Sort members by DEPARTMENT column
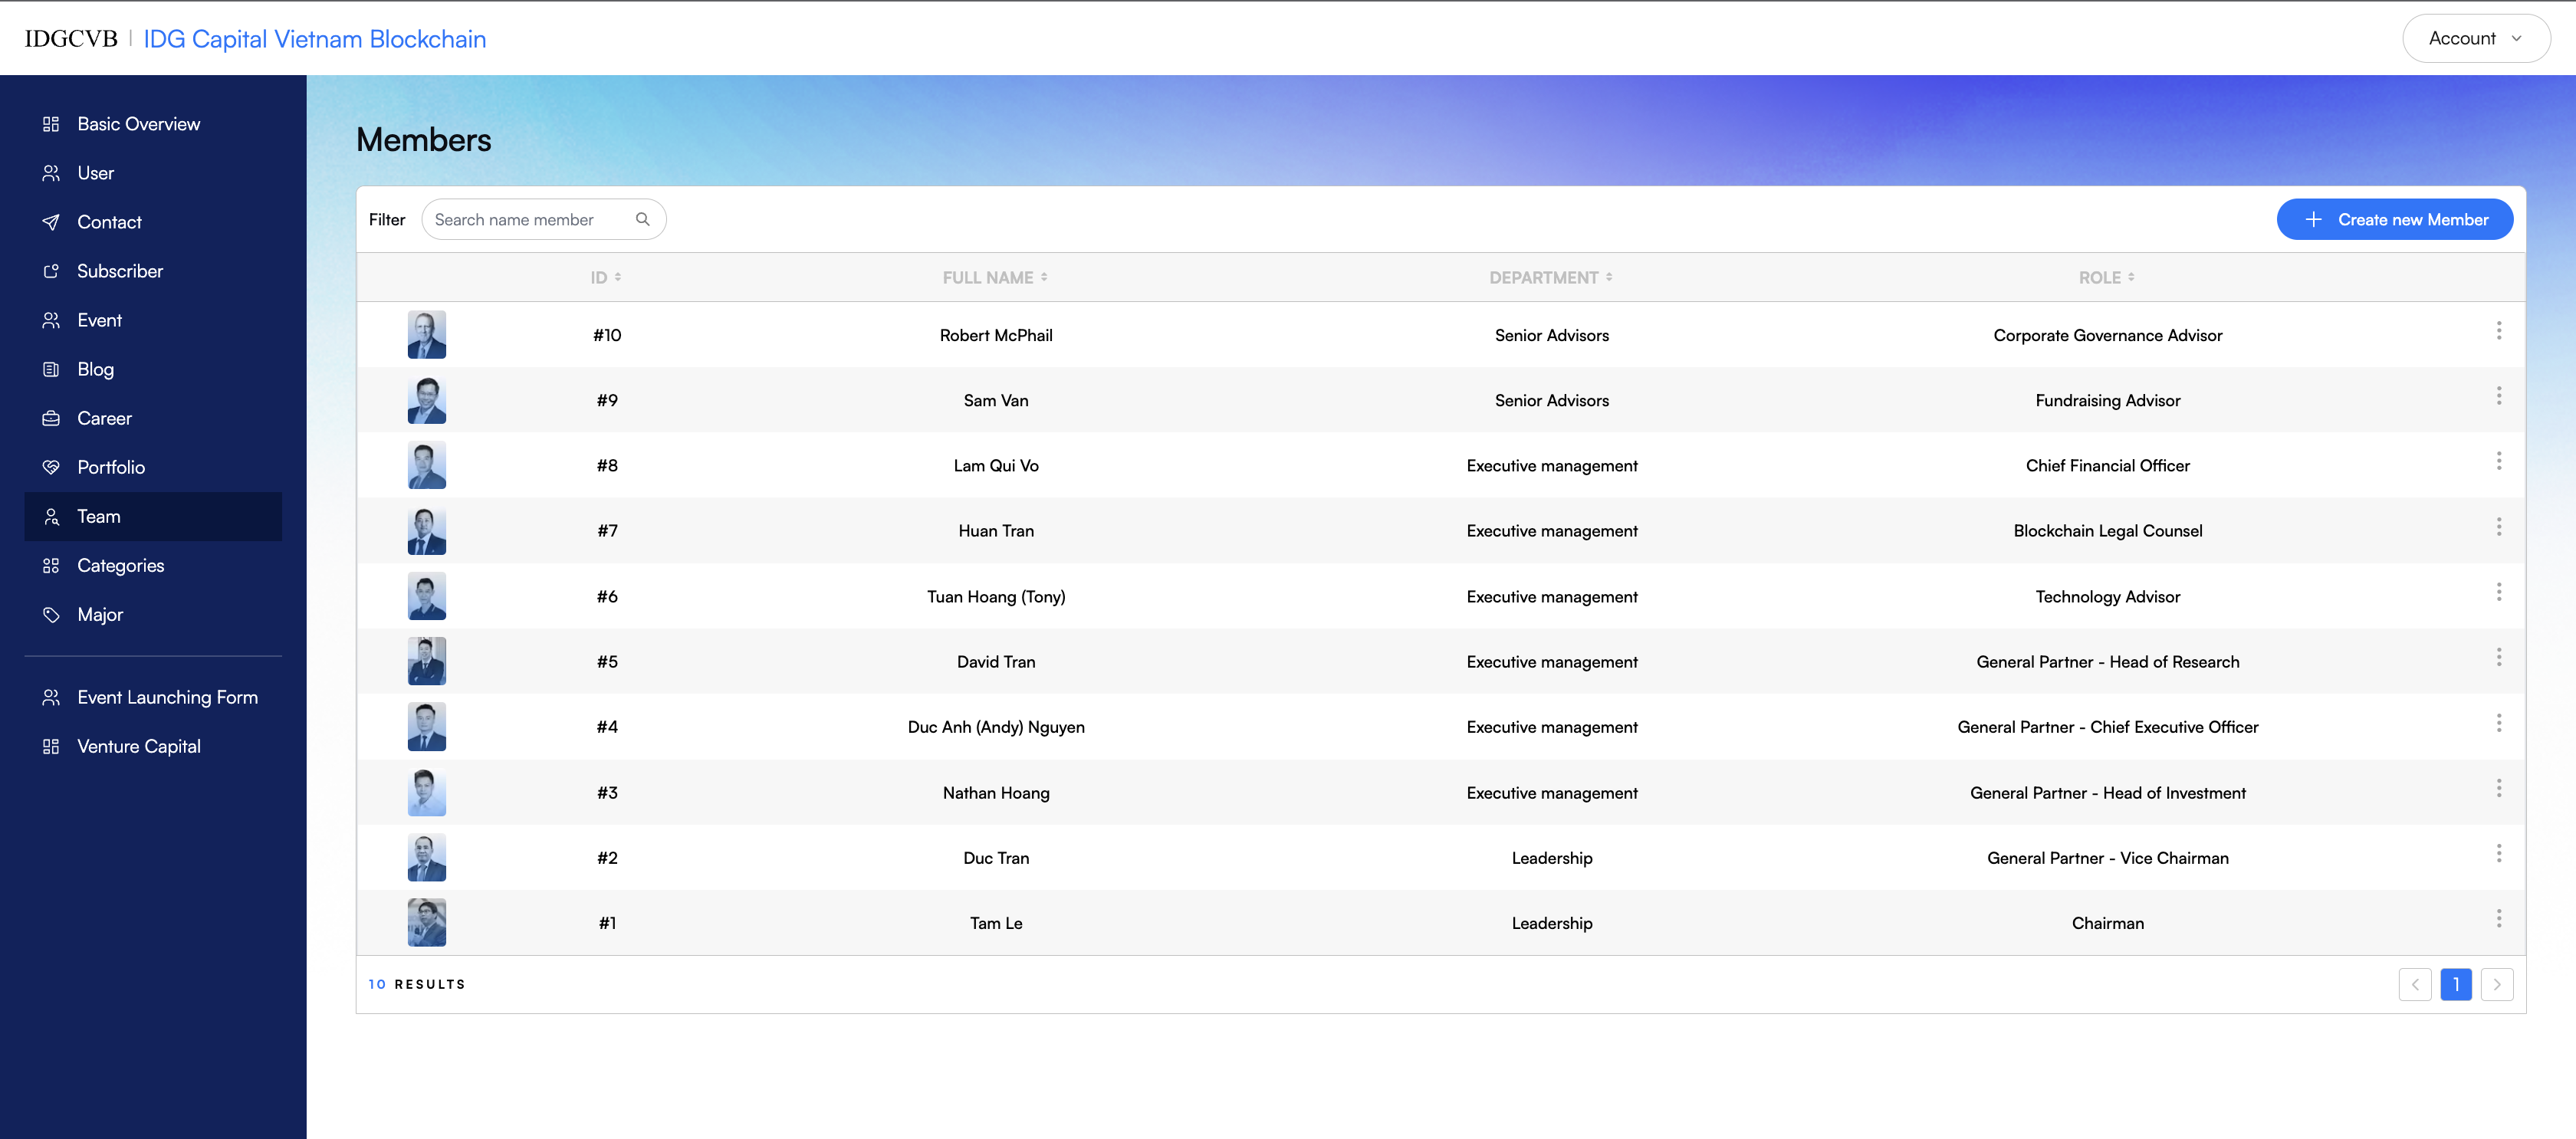 tap(1551, 277)
